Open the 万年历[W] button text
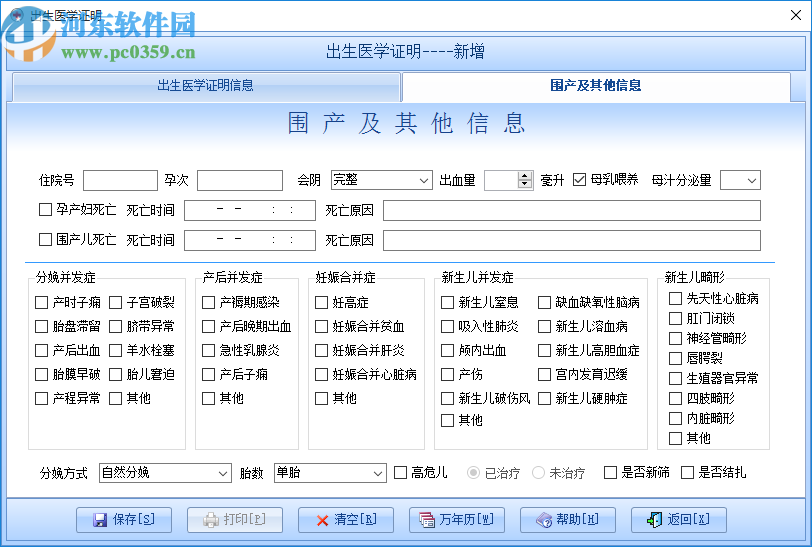The width and height of the screenshot is (812, 547). tap(466, 519)
